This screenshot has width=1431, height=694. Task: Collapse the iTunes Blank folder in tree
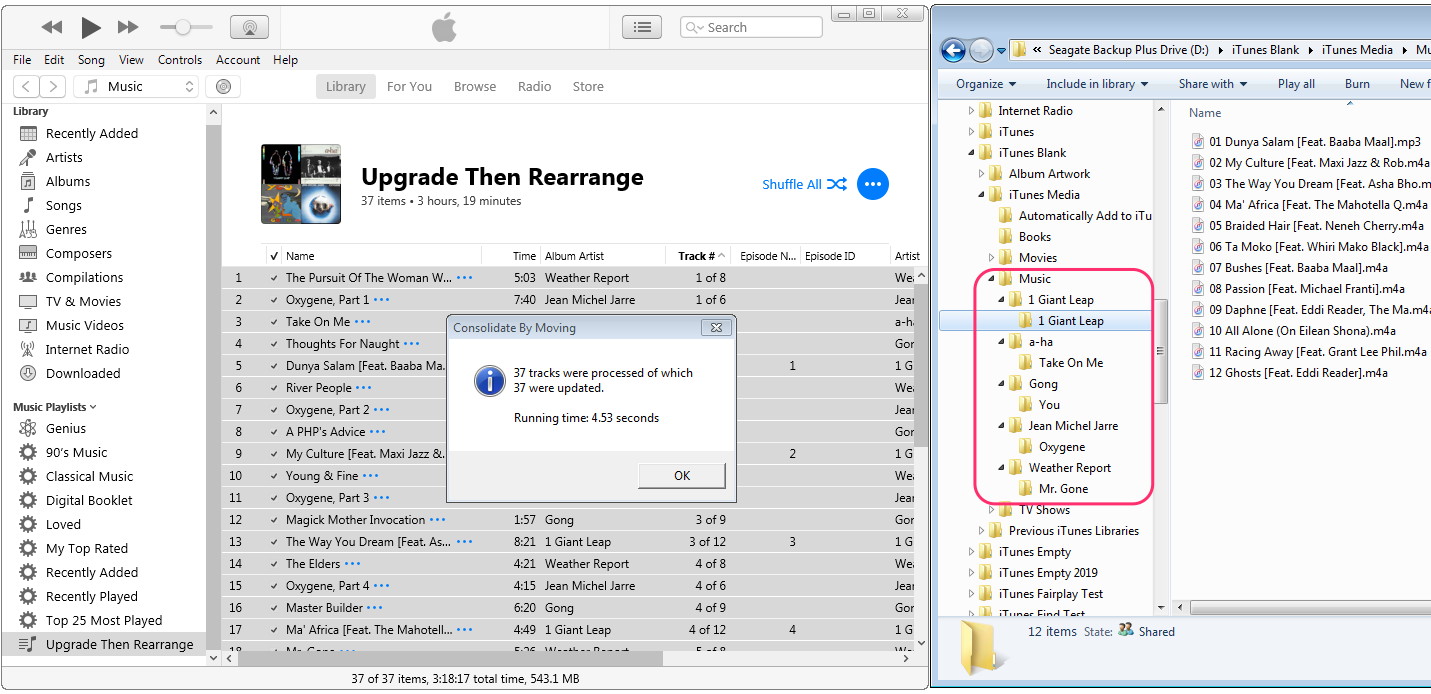point(971,153)
